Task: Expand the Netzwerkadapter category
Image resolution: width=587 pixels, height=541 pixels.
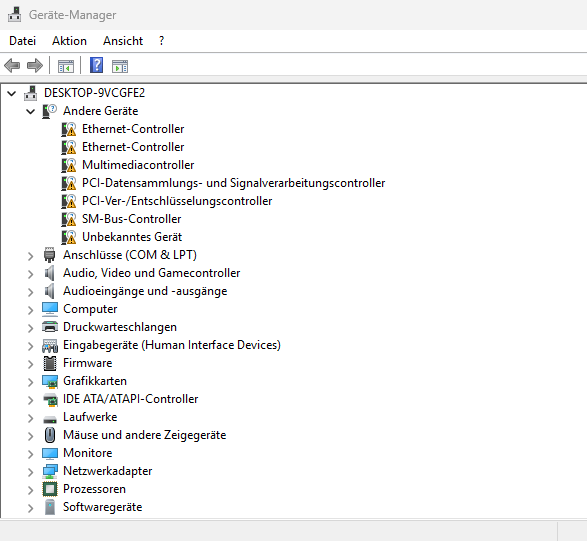Action: coord(31,472)
